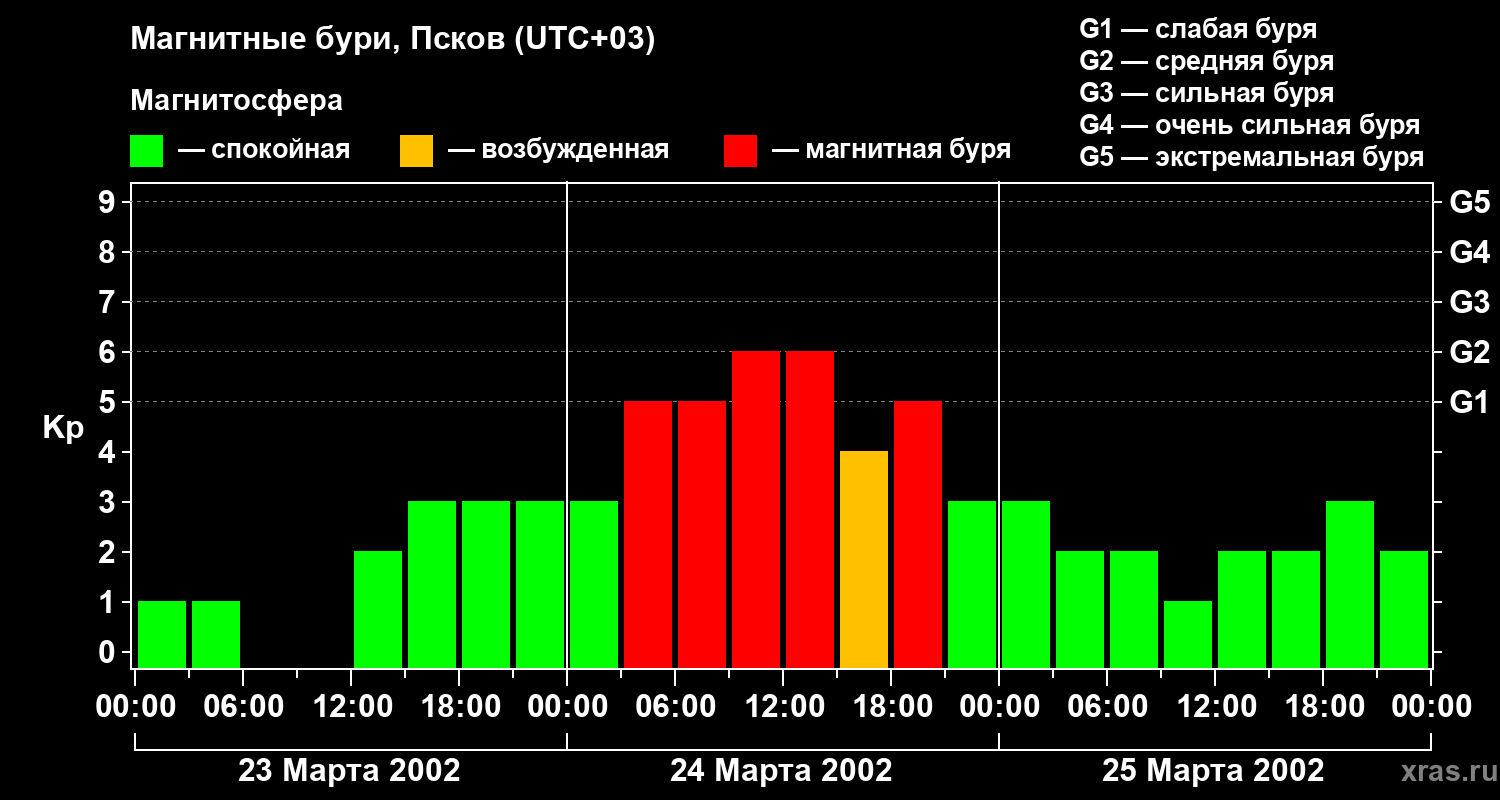The height and width of the screenshot is (800, 1500).
Task: Click the green 21:00–00:00 bar on 24 March
Action: tap(972, 585)
